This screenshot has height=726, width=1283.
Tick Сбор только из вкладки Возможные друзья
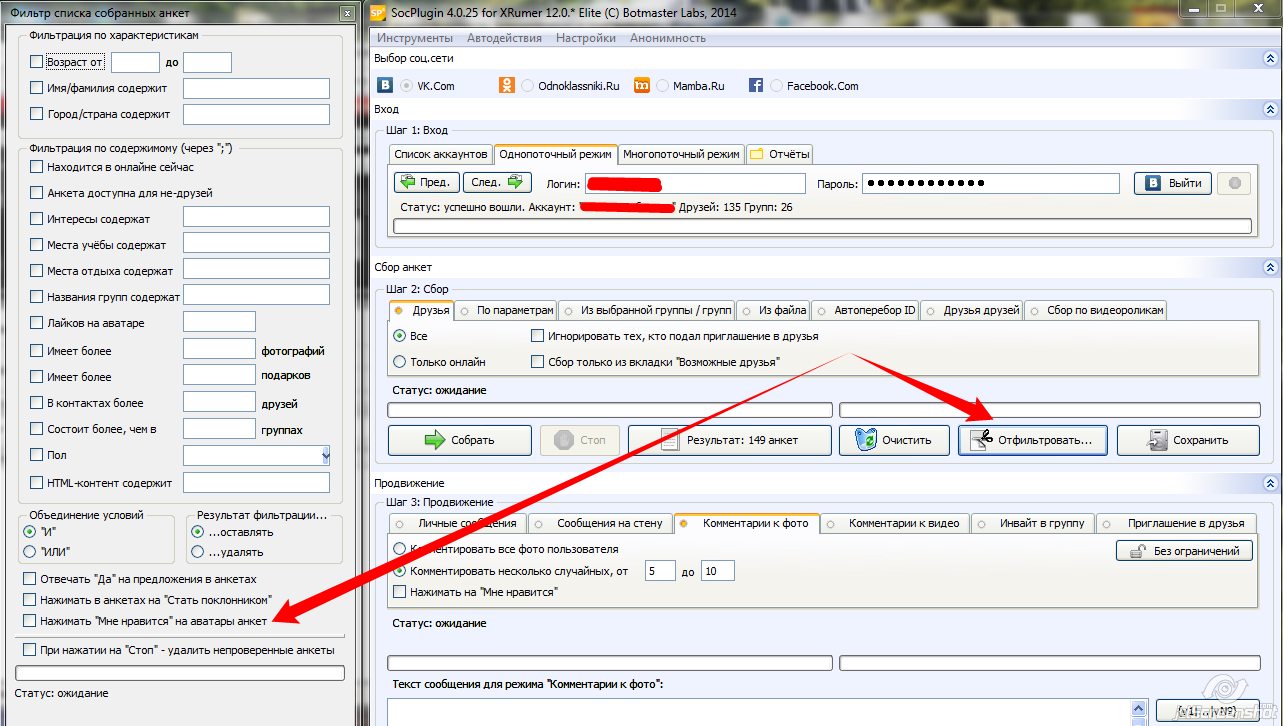click(538, 362)
